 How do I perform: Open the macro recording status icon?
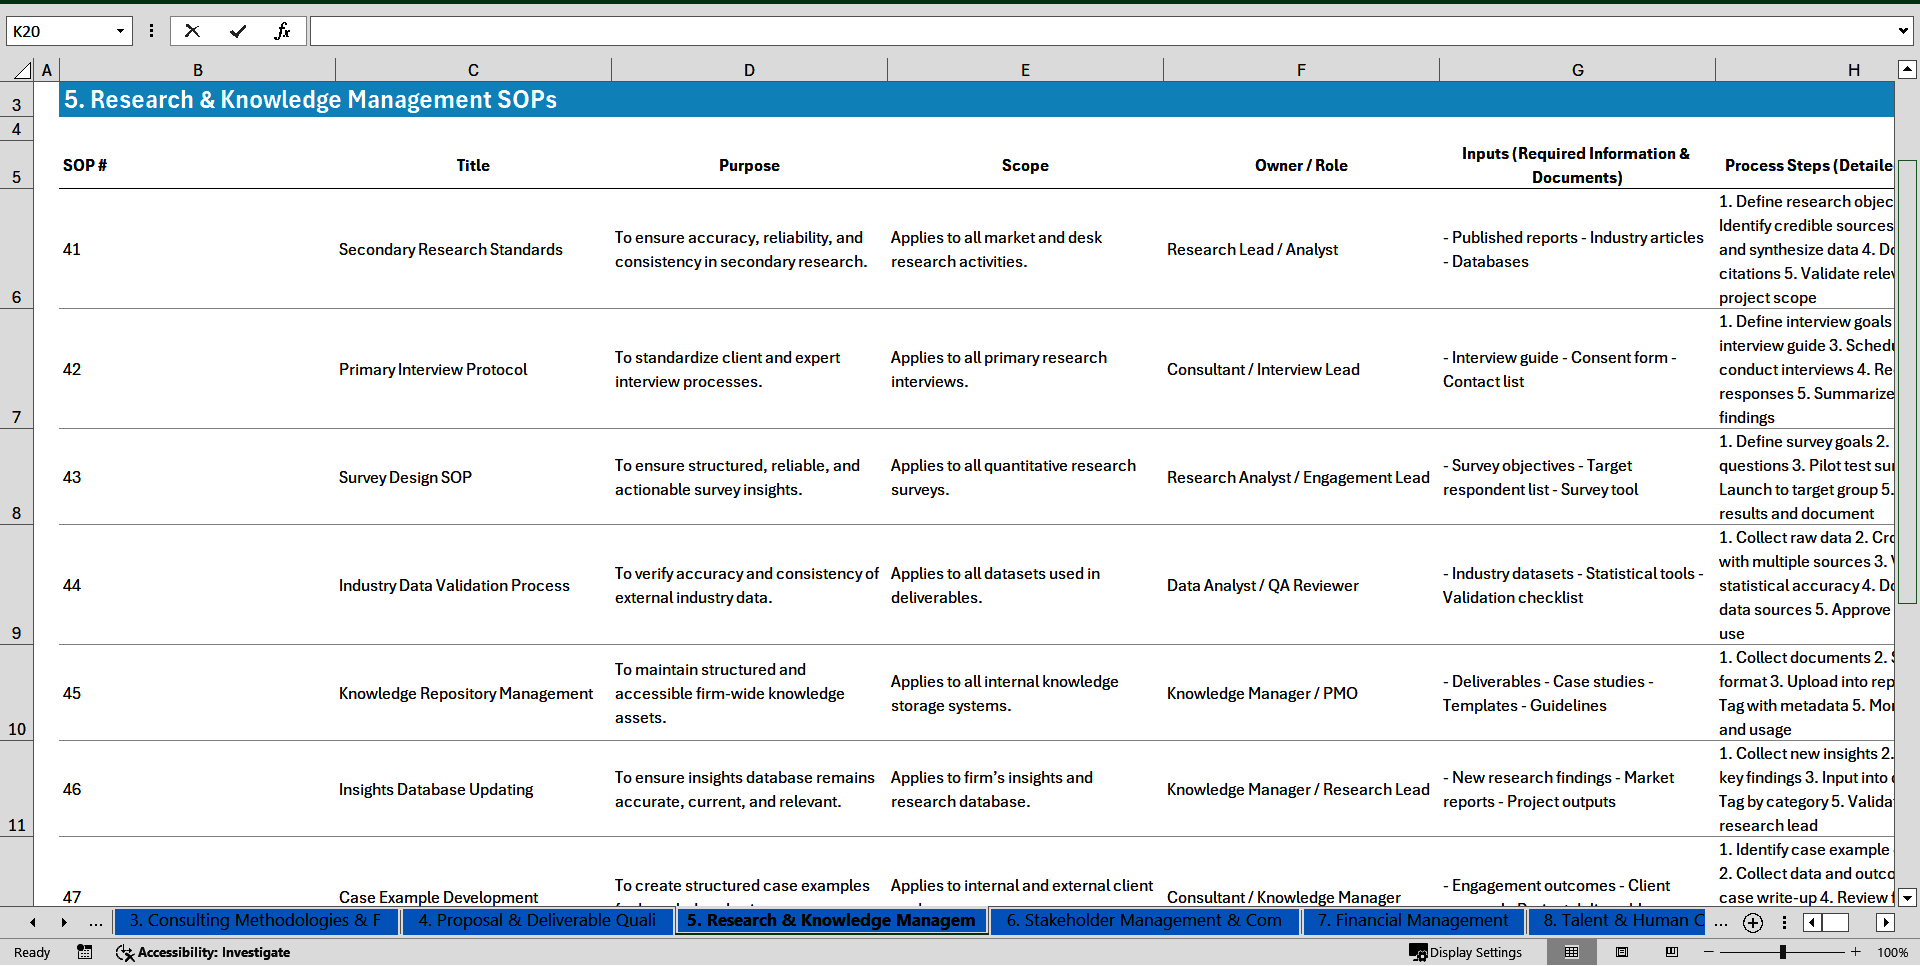click(x=85, y=952)
